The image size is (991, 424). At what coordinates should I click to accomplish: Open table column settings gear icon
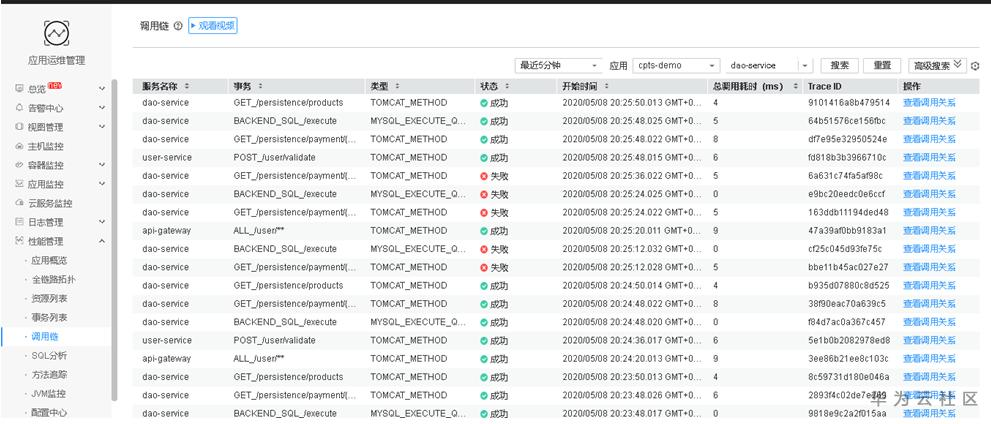pyautogui.click(x=975, y=66)
